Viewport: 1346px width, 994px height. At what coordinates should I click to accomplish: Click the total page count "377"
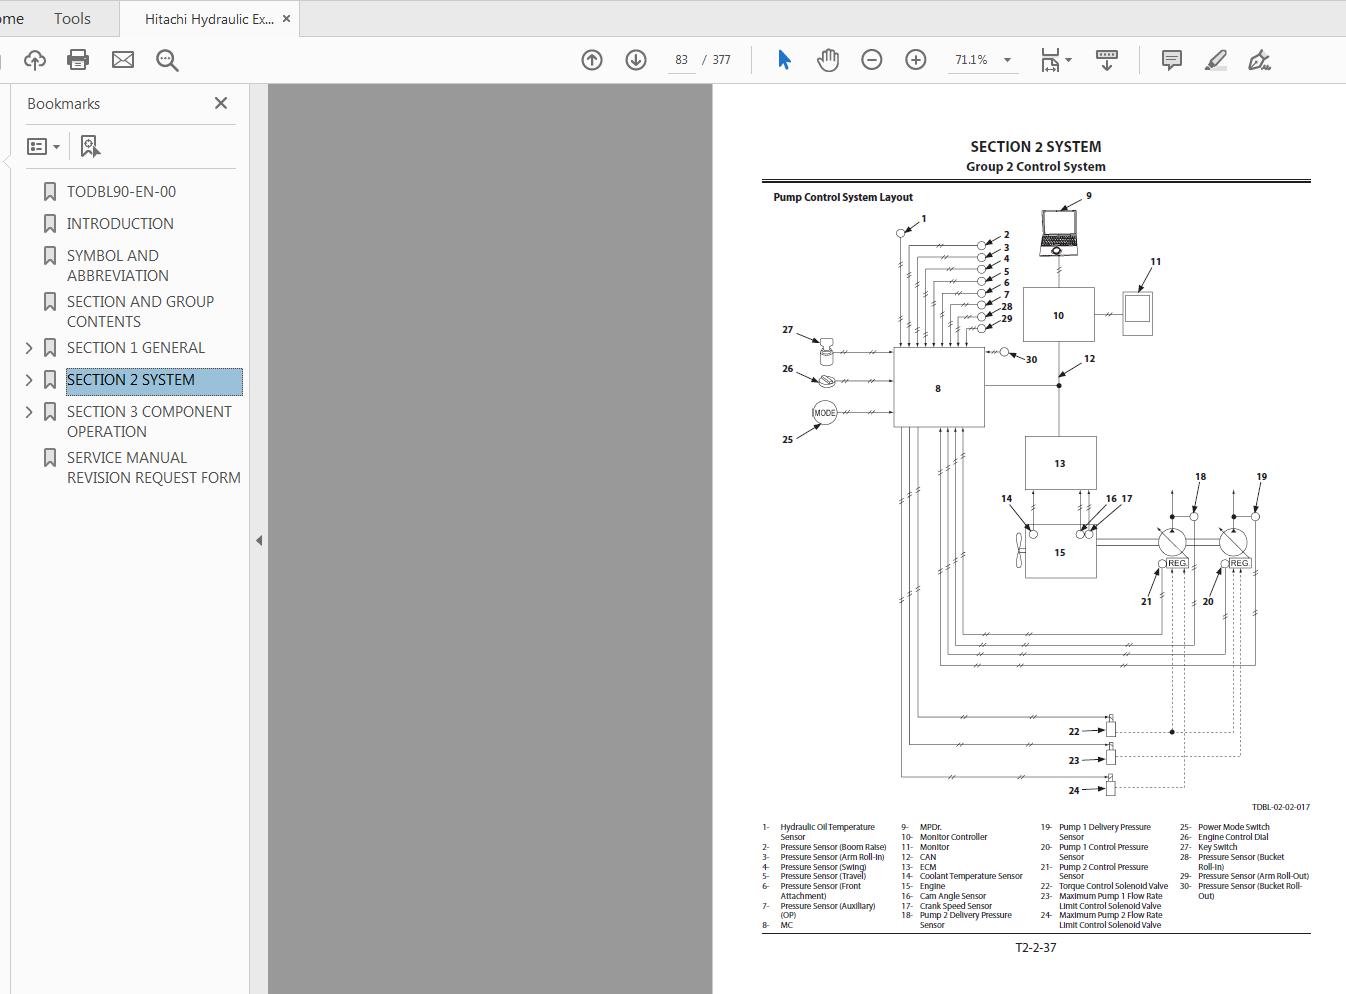(x=722, y=60)
